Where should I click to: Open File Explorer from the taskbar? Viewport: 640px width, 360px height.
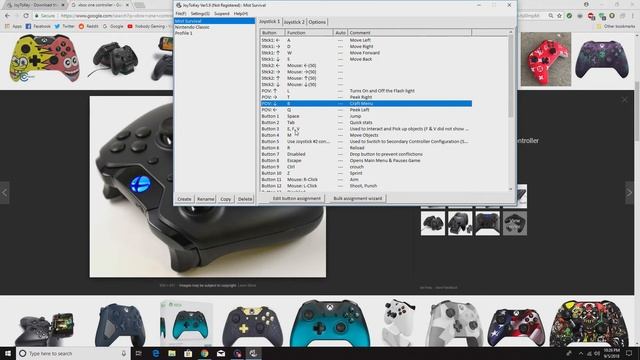point(172,353)
